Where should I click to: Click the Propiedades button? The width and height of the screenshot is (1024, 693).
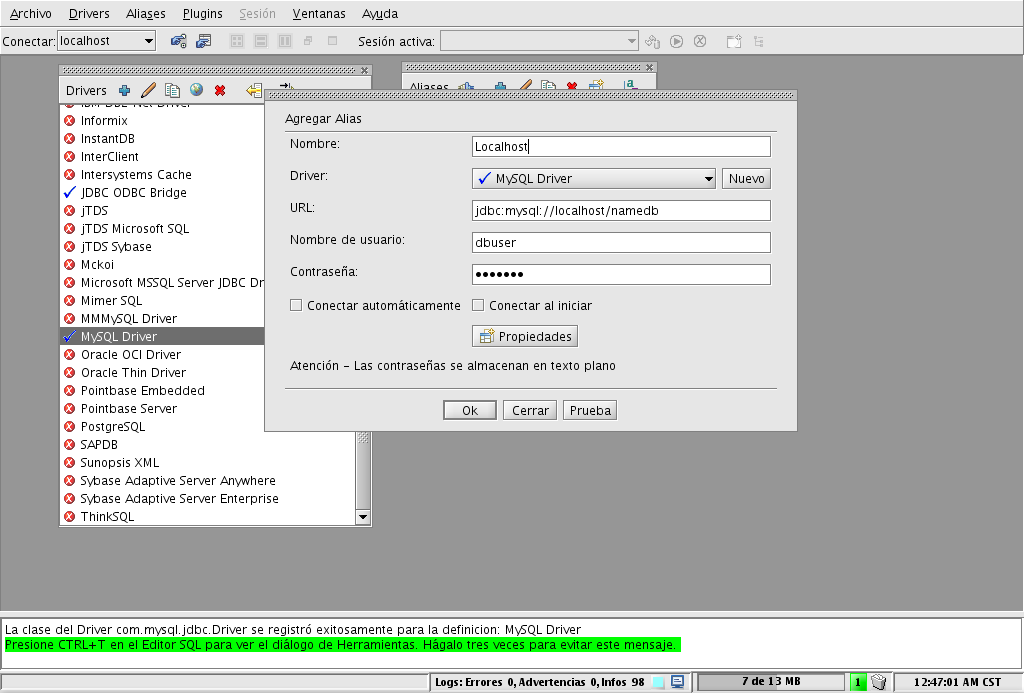pos(525,336)
